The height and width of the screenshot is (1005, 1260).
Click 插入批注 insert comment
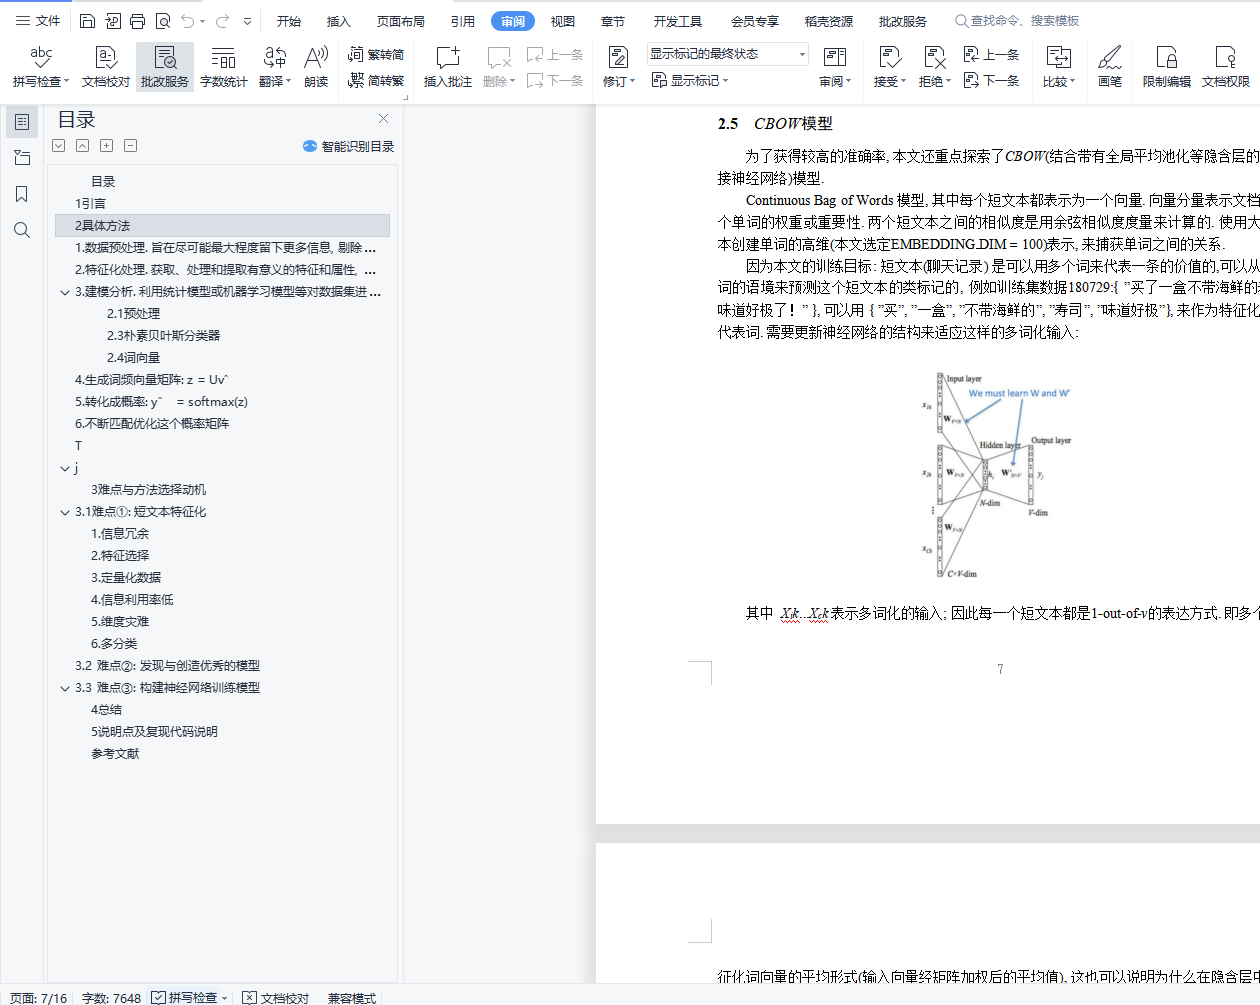447,67
